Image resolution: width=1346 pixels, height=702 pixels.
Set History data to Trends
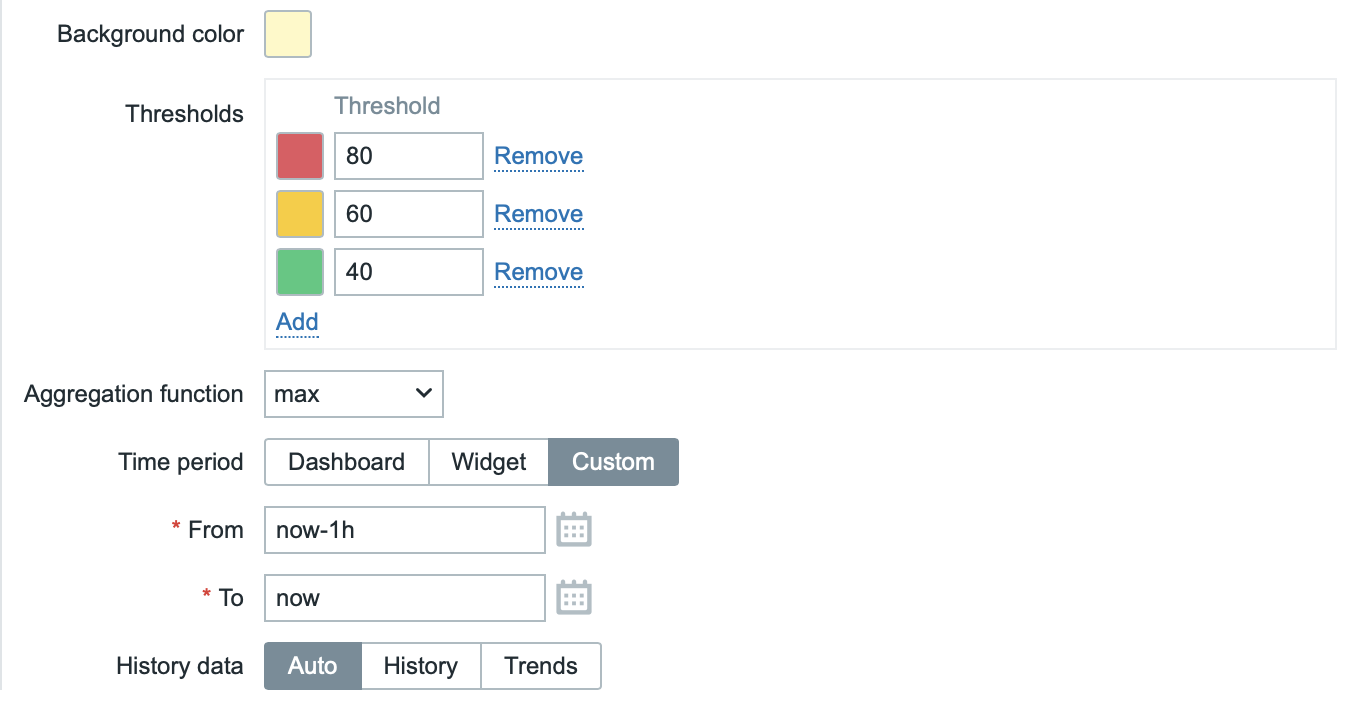tap(541, 666)
